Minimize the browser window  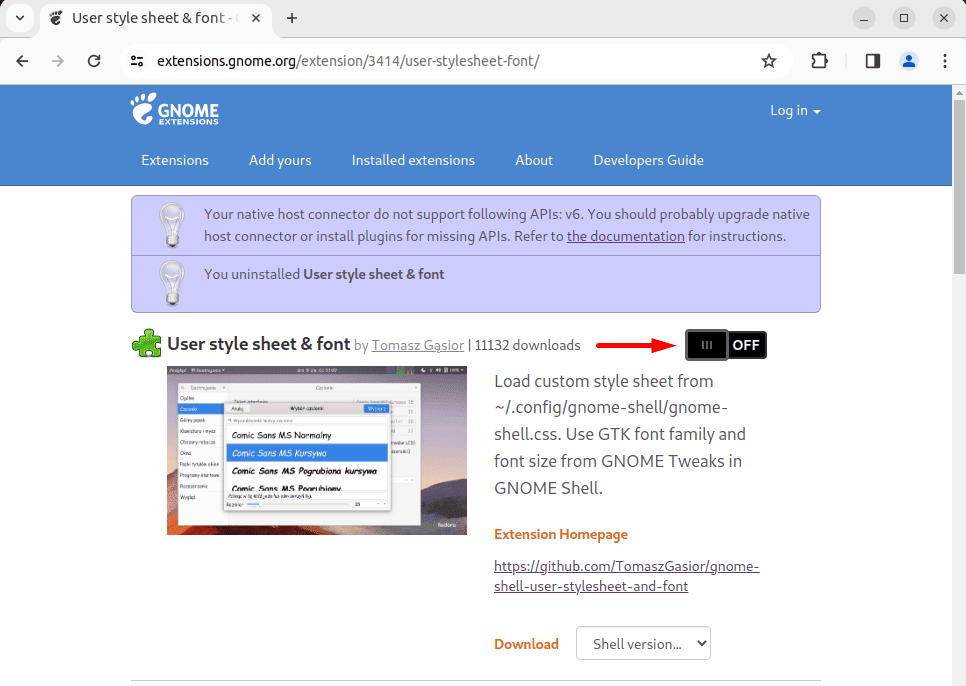click(864, 18)
